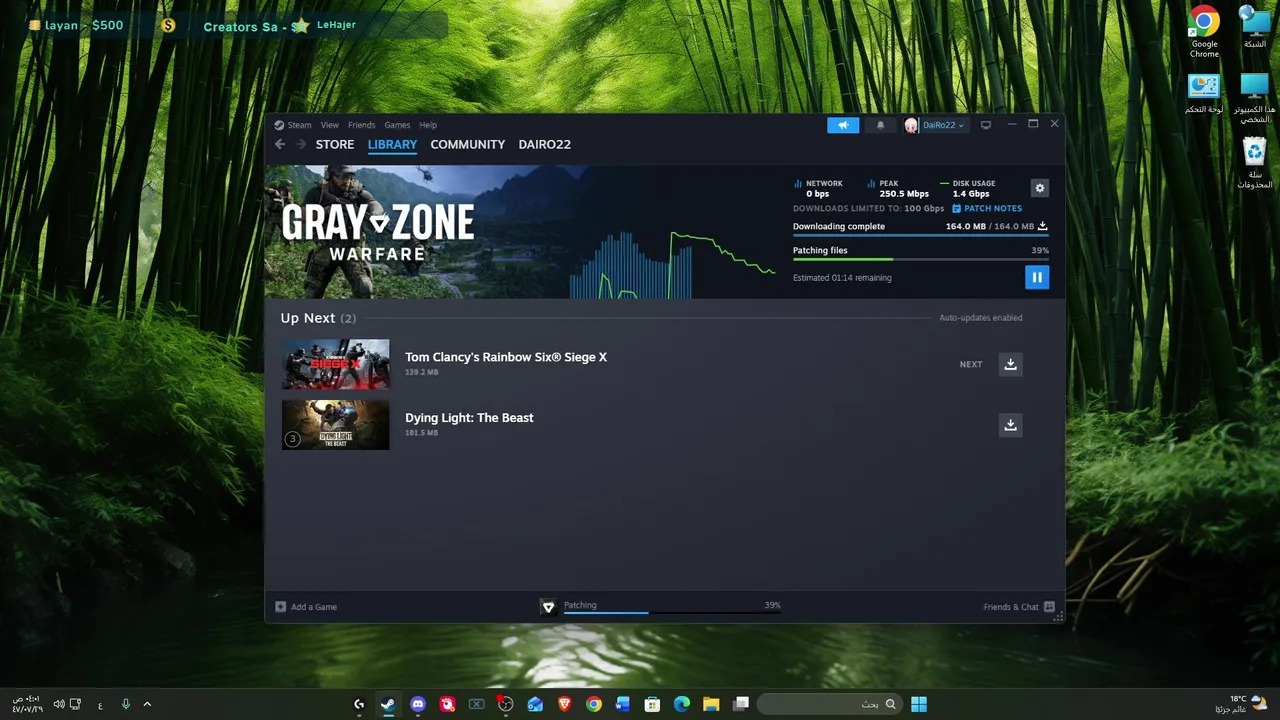Open the Network desktop icon

tap(1255, 28)
